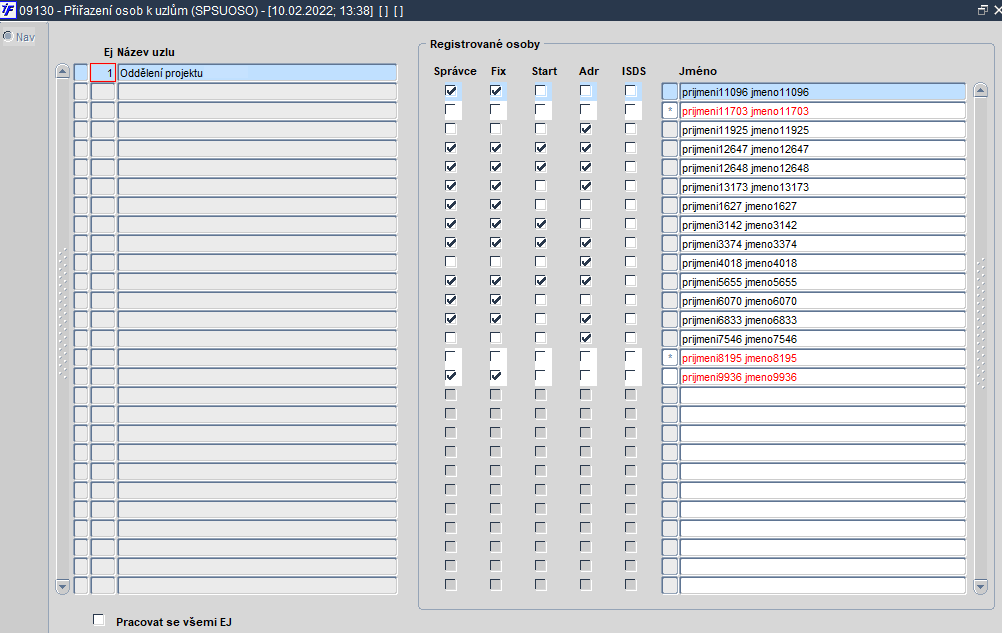1002x633 pixels.
Task: Select the Nav radio button
Action: (x=8, y=36)
